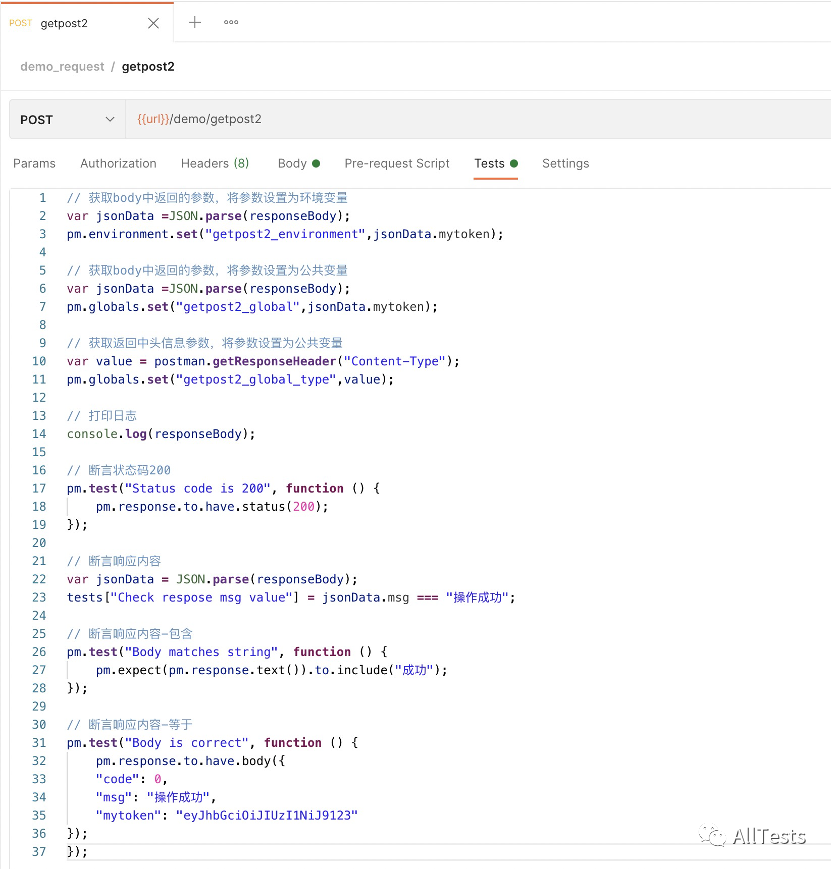The image size is (832, 870).
Task: Click the "code": 0 line
Action: pyautogui.click(x=131, y=779)
